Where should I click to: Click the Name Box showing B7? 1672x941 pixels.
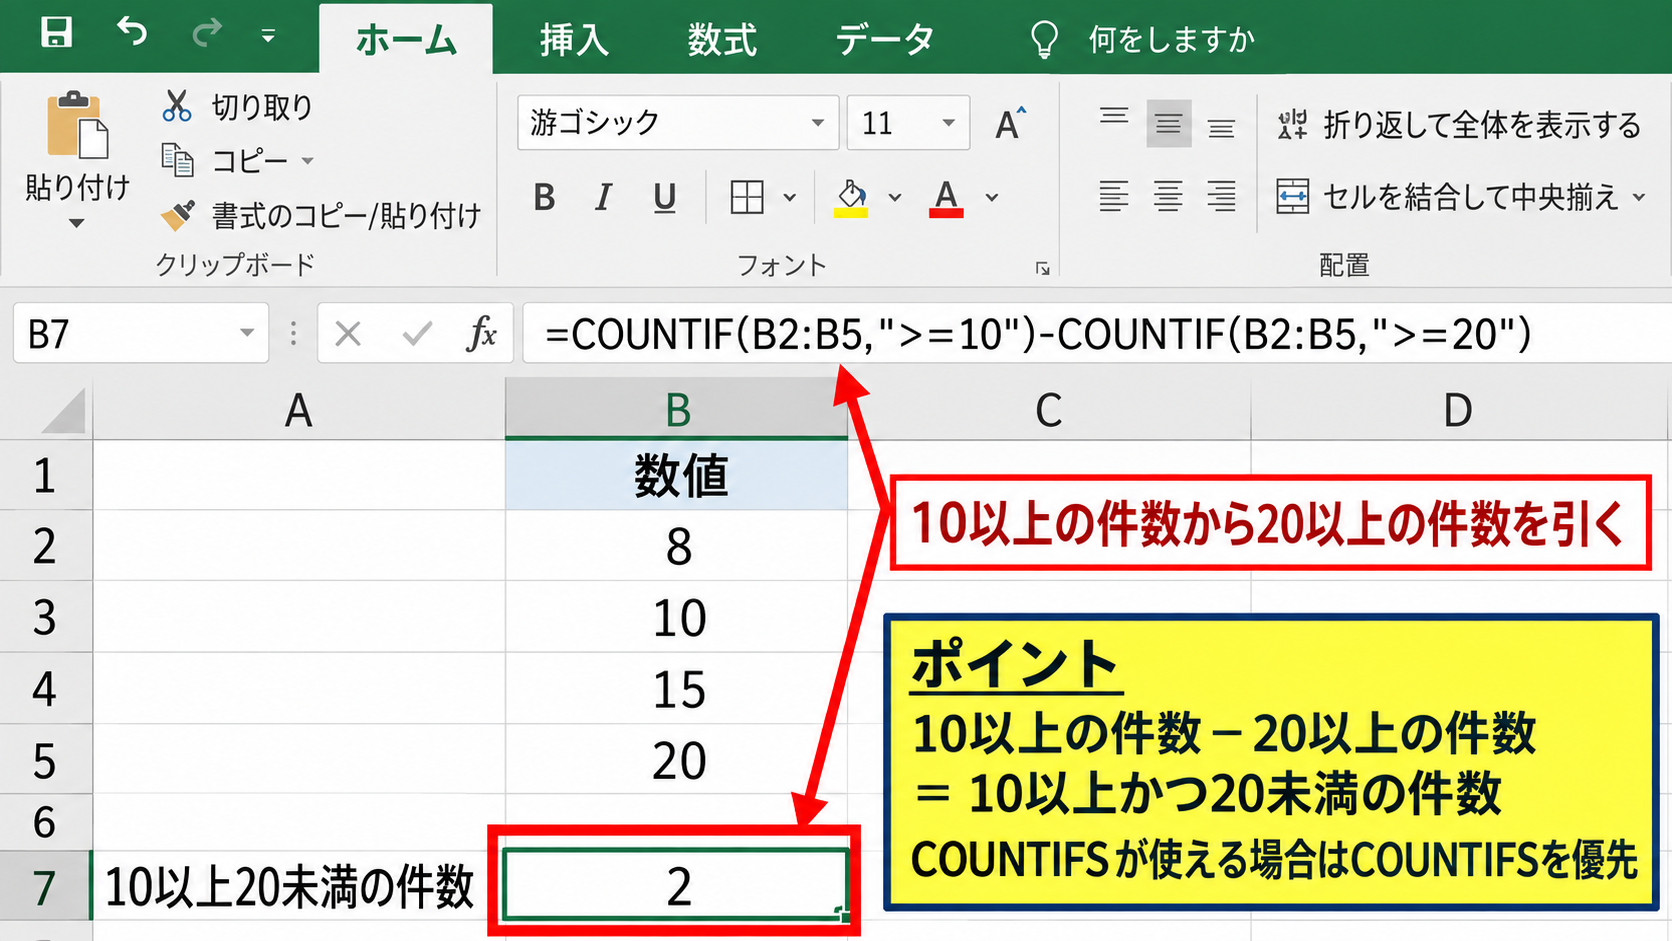click(x=141, y=333)
